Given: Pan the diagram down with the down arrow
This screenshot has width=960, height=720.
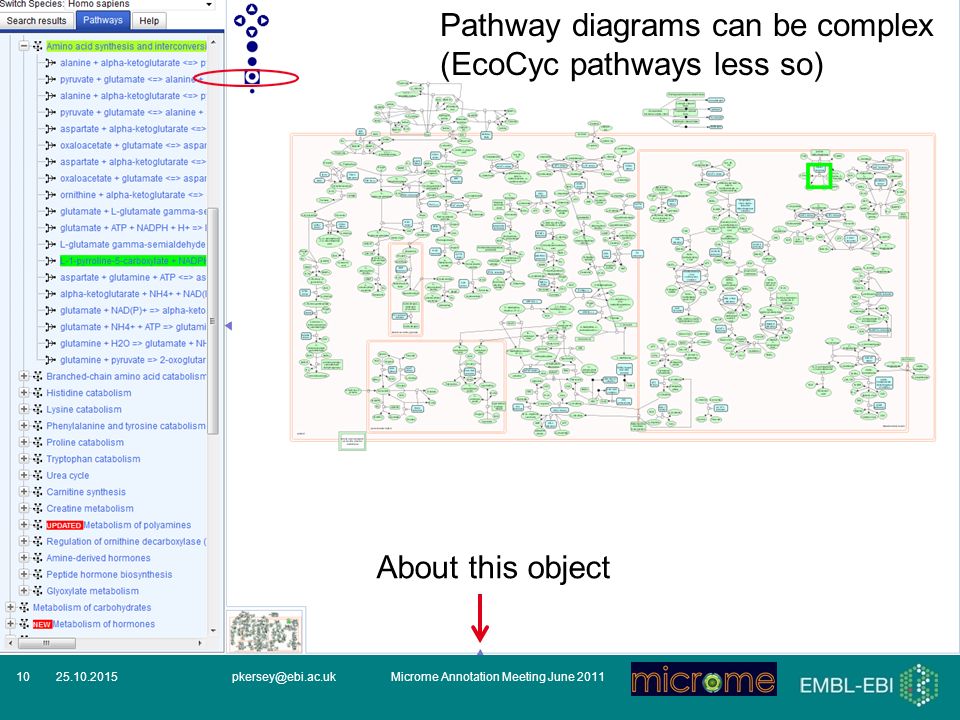Looking at the screenshot, I should pyautogui.click(x=252, y=31).
